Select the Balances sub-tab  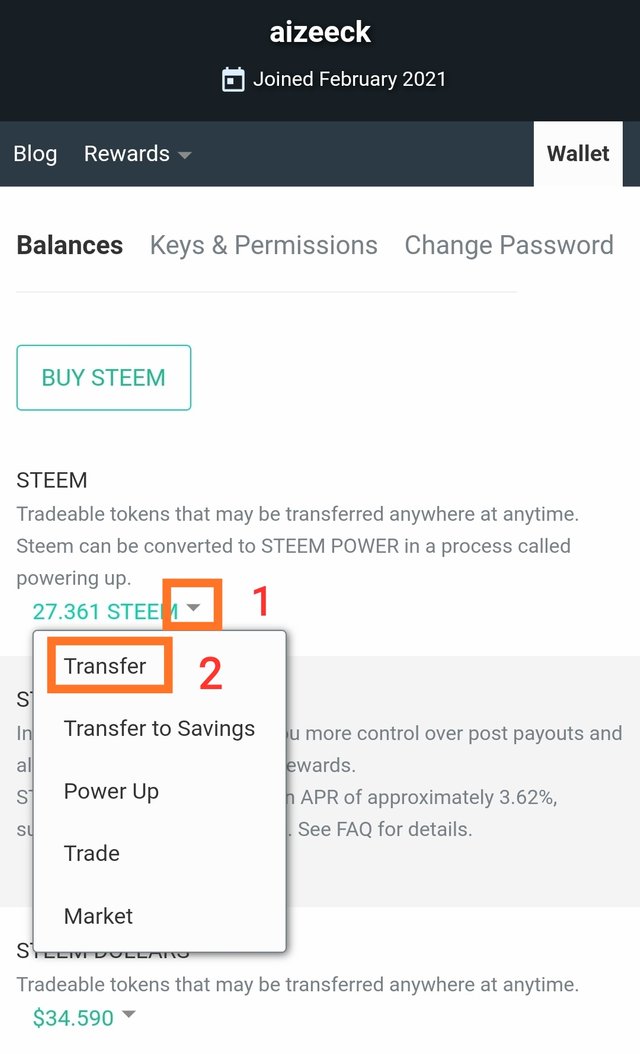(x=70, y=245)
